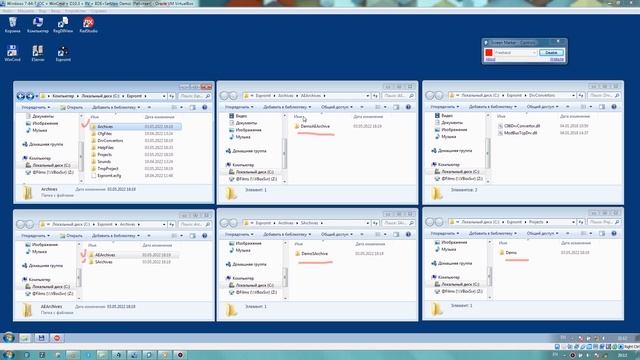The width and height of the screenshot is (640, 360).
Task: Click the save disk icon in guest taskbar
Action: click(41, 338)
